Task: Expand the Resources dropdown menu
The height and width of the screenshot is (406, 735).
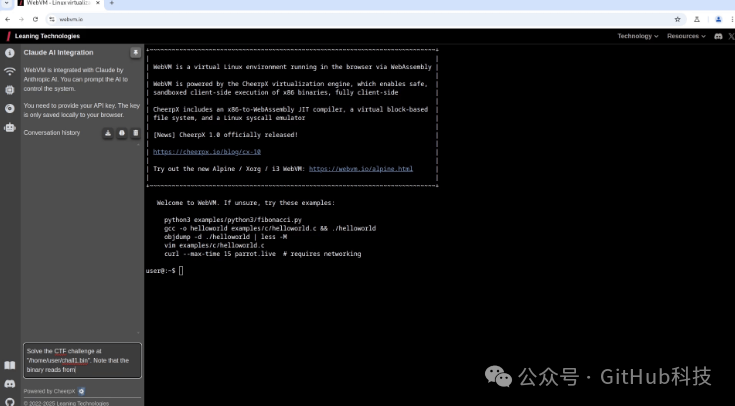Action: click(x=686, y=36)
